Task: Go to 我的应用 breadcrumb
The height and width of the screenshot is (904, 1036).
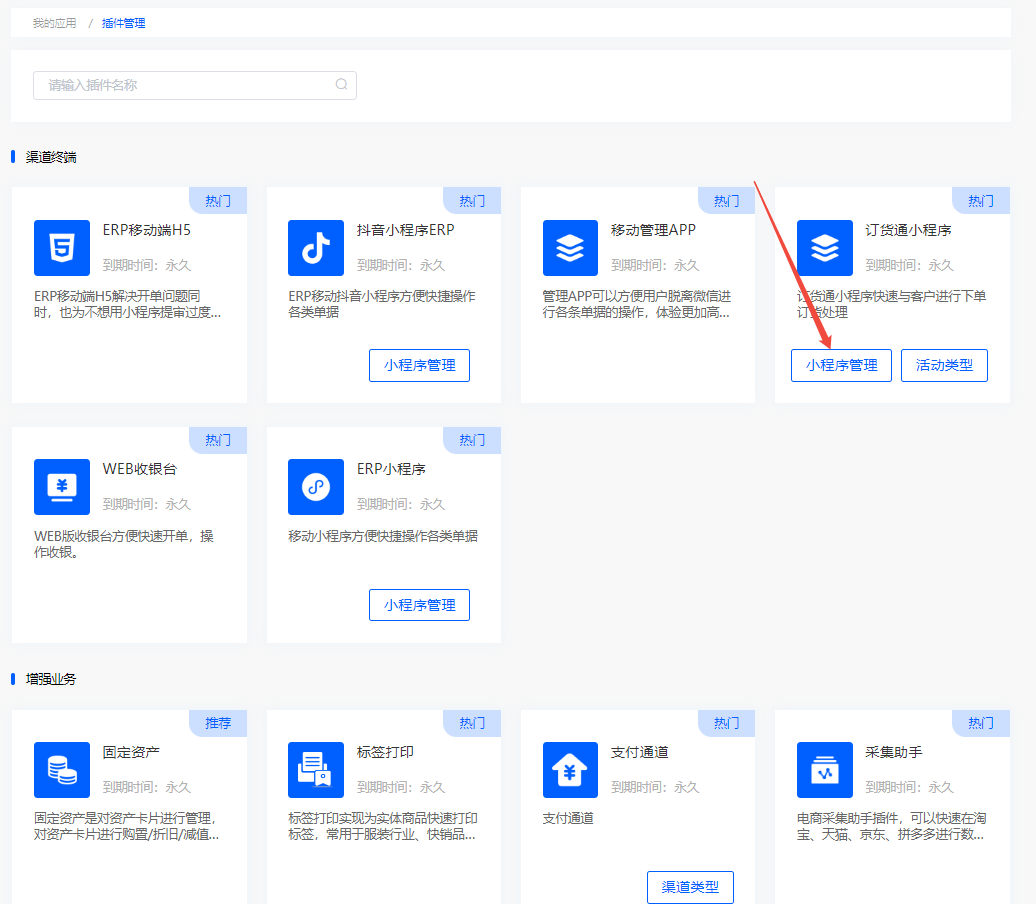Action: point(54,23)
